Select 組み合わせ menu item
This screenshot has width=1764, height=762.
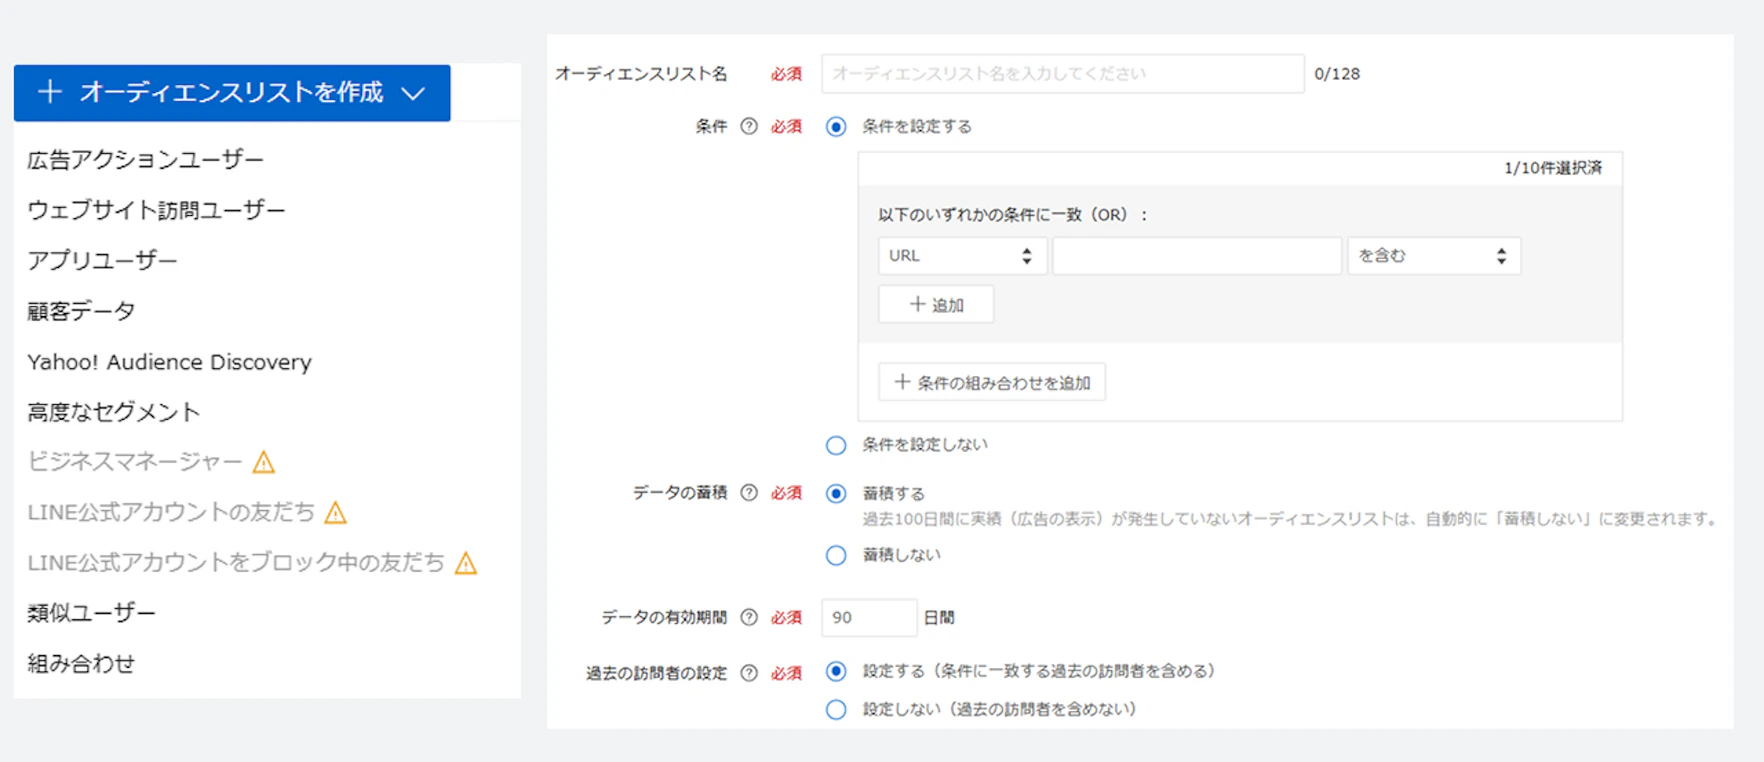tap(81, 664)
